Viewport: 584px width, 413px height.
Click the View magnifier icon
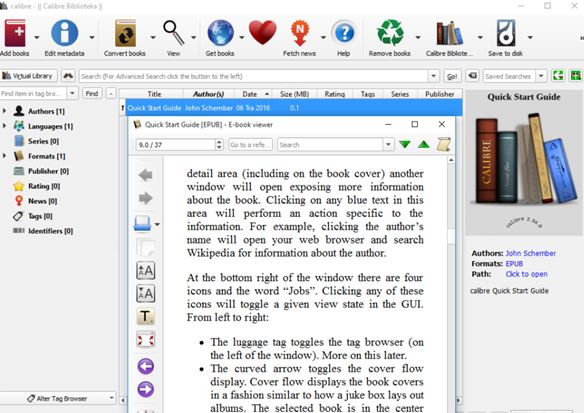point(174,33)
